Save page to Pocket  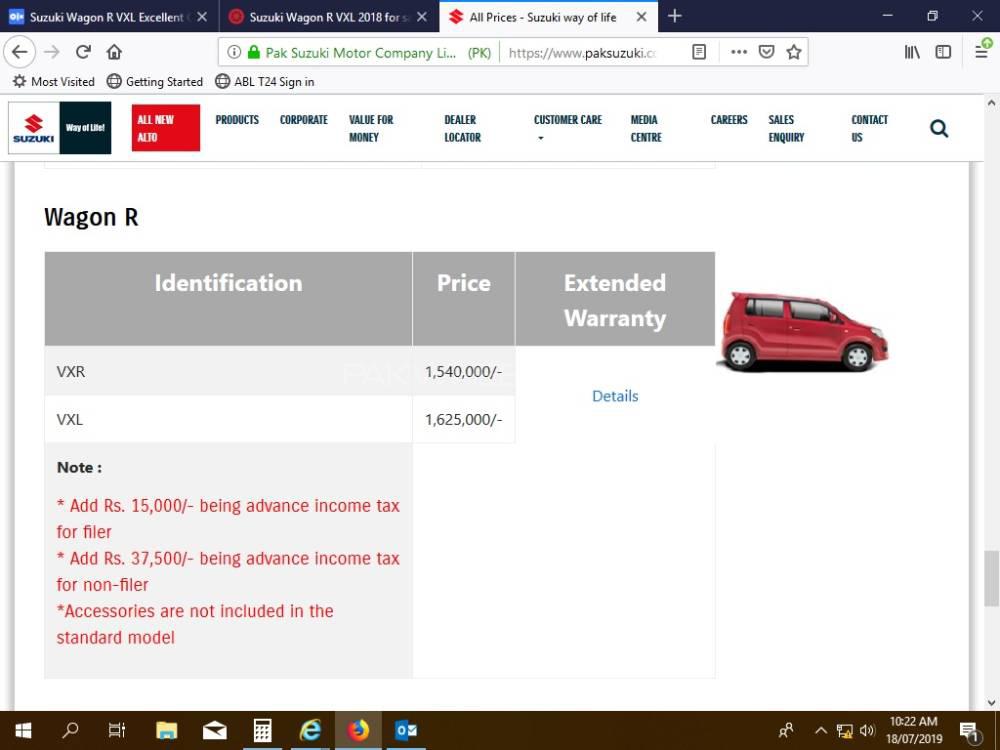(766, 51)
